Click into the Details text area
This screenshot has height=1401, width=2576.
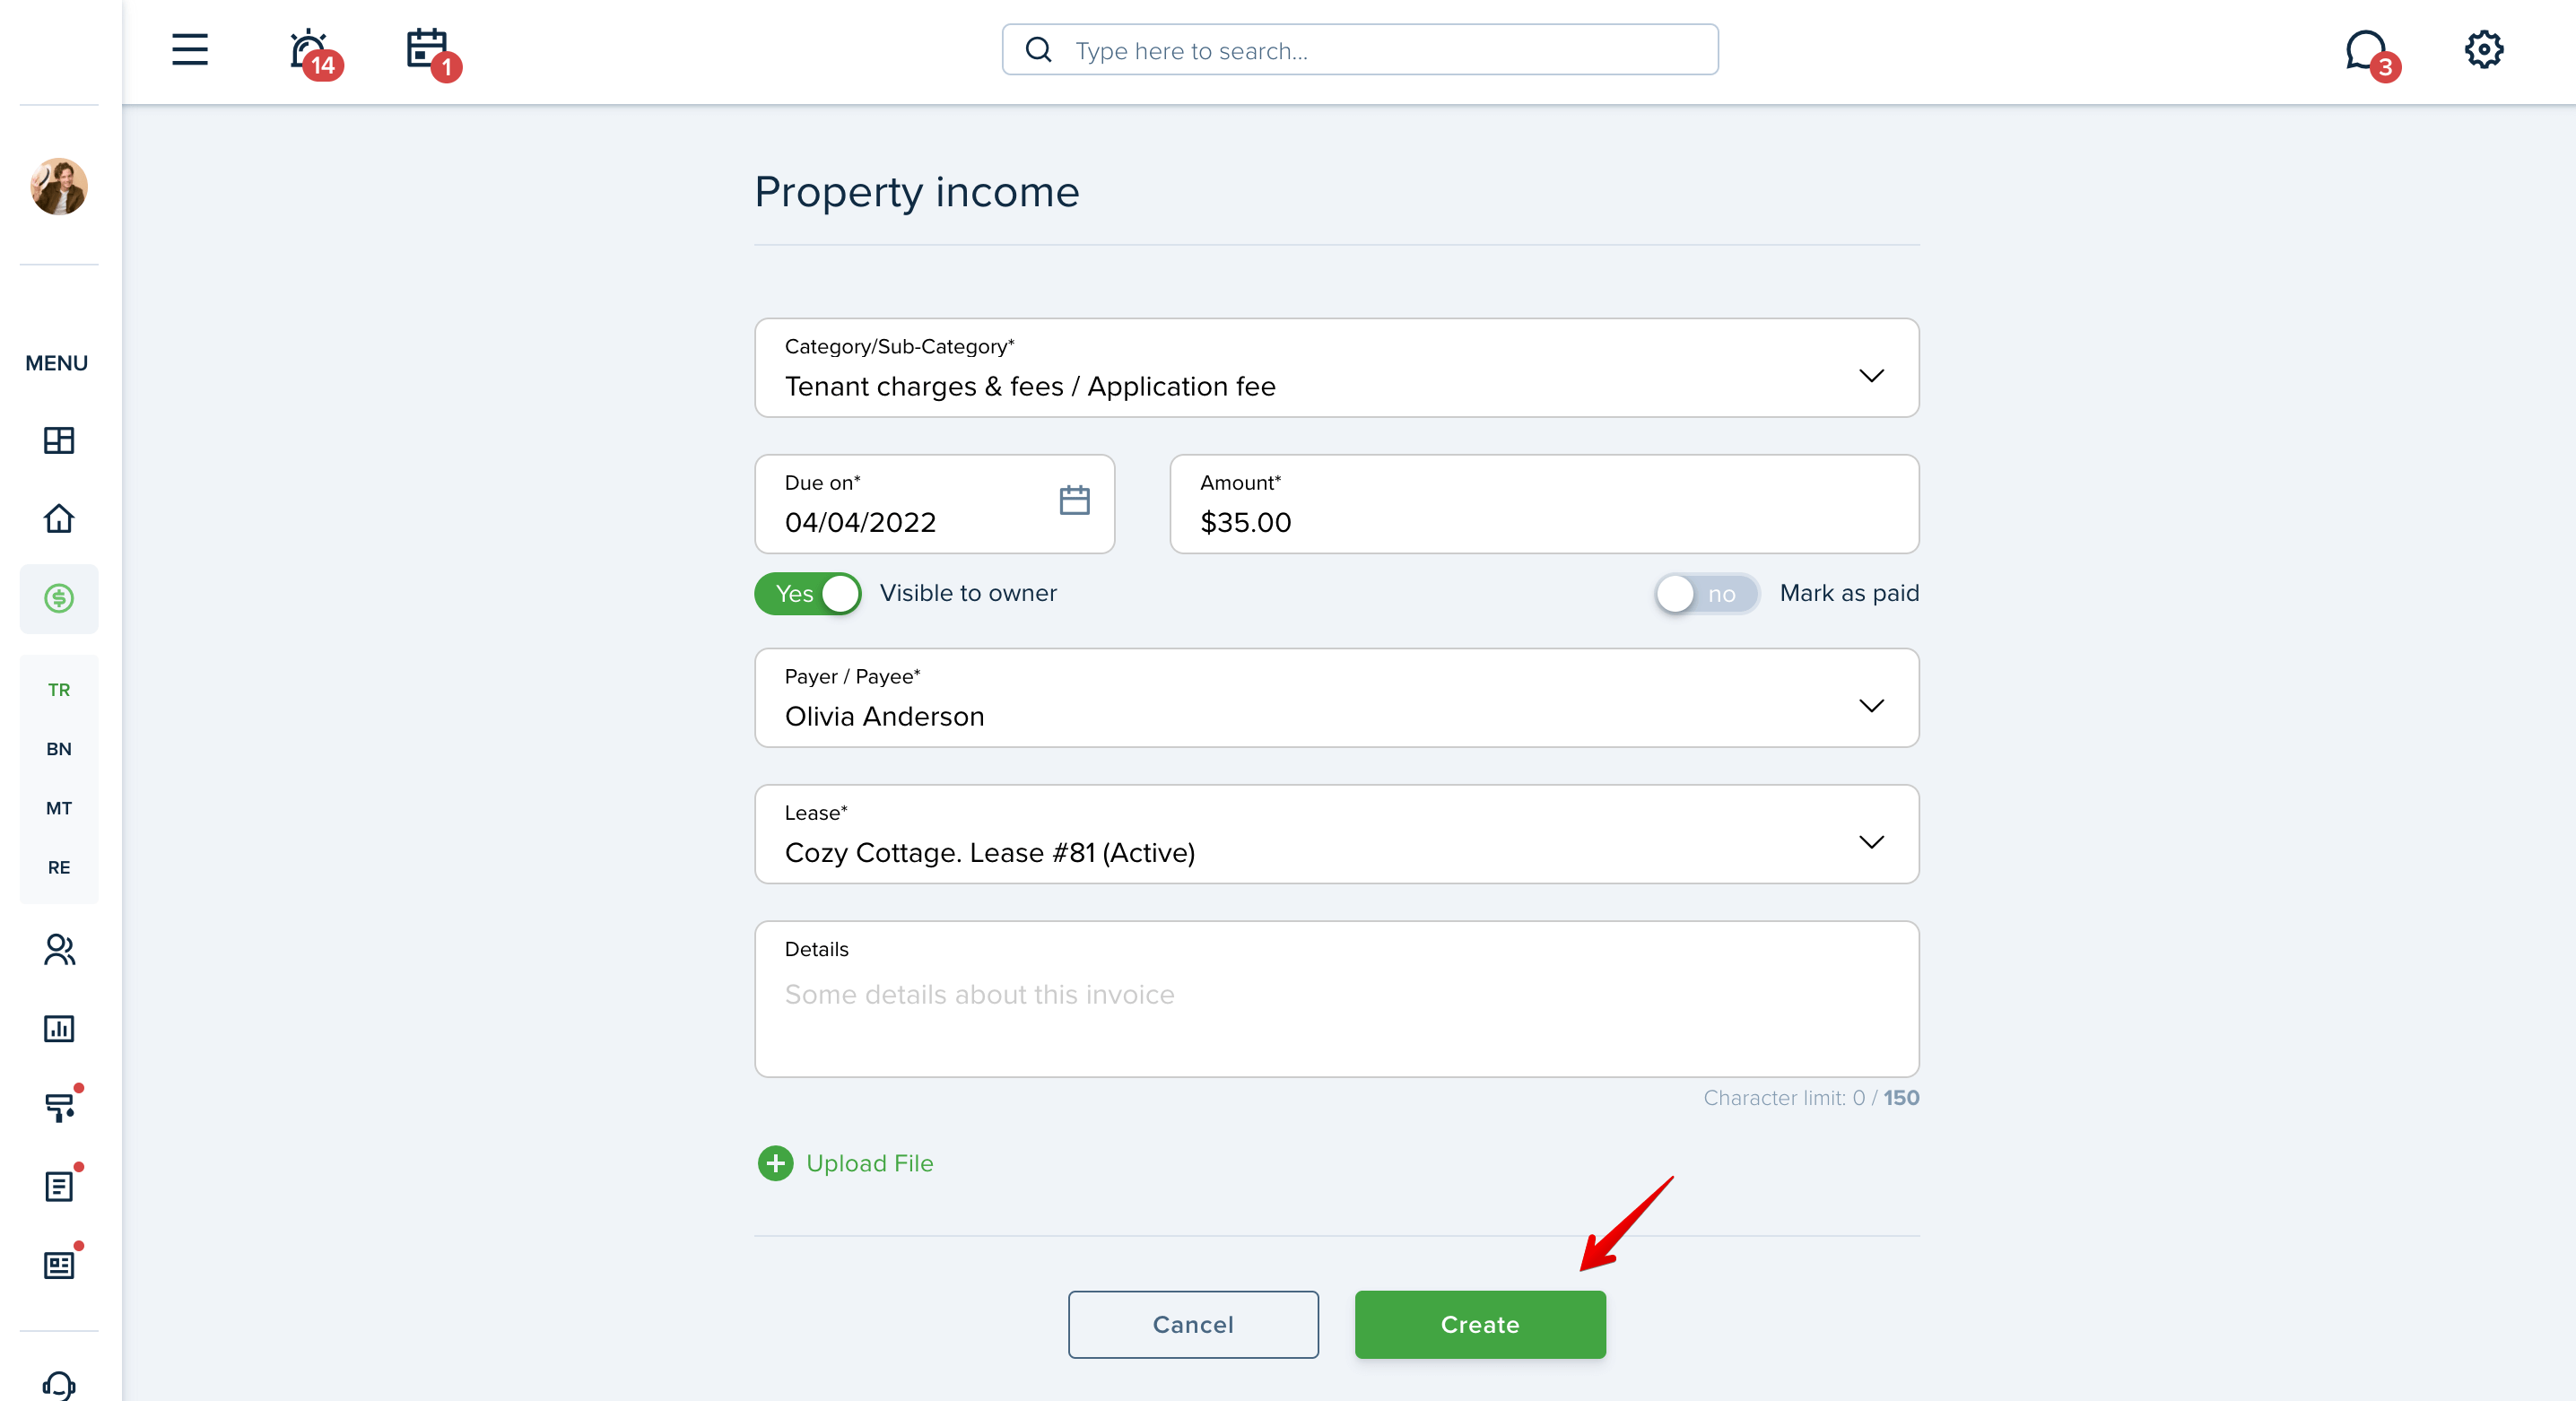click(x=1336, y=999)
